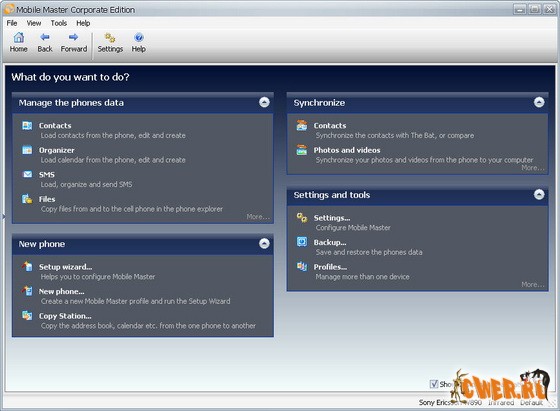The height and width of the screenshot is (411, 560).
Task: Click the Home toolbar icon
Action: pyautogui.click(x=19, y=37)
